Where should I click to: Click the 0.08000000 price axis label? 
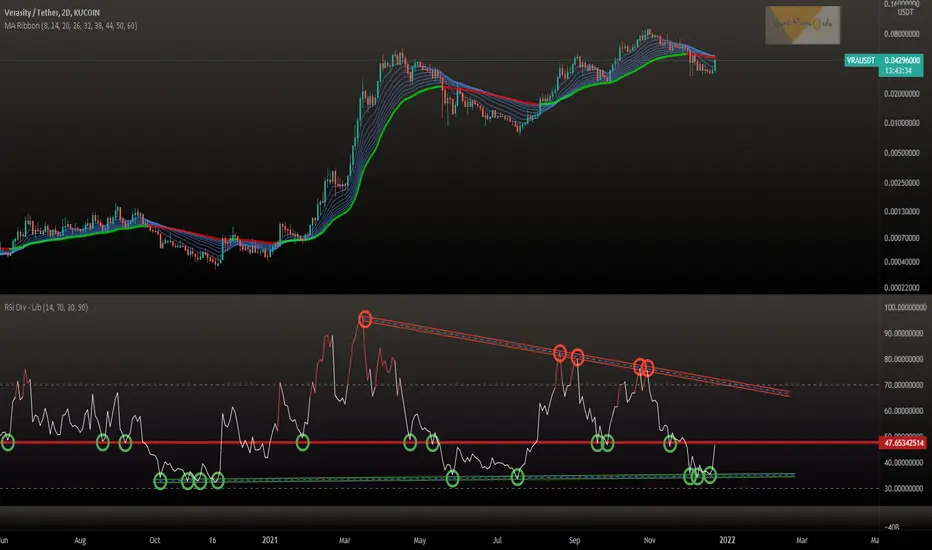(902, 34)
